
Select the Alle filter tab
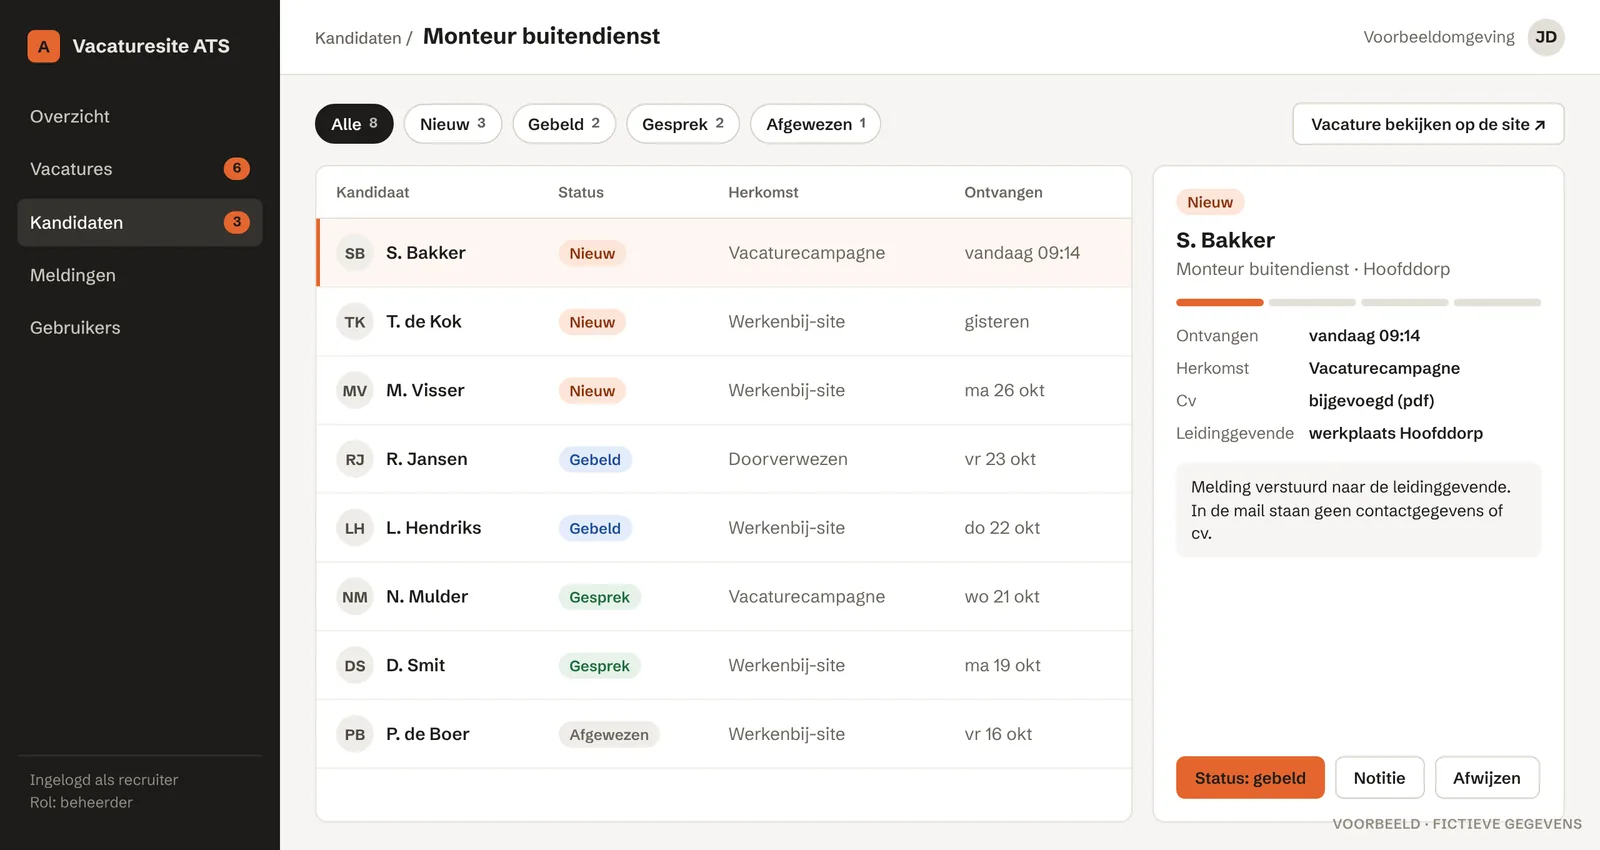pos(354,124)
